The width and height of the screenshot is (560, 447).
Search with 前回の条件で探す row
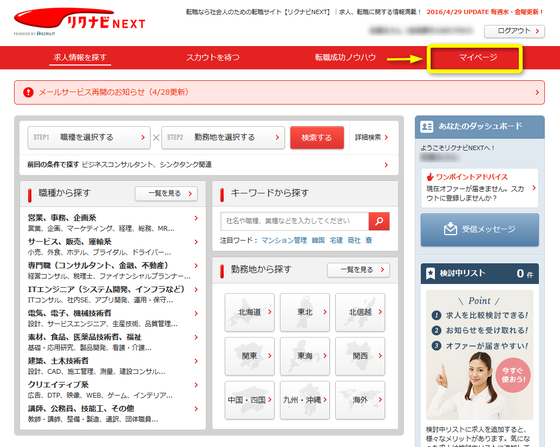(209, 165)
